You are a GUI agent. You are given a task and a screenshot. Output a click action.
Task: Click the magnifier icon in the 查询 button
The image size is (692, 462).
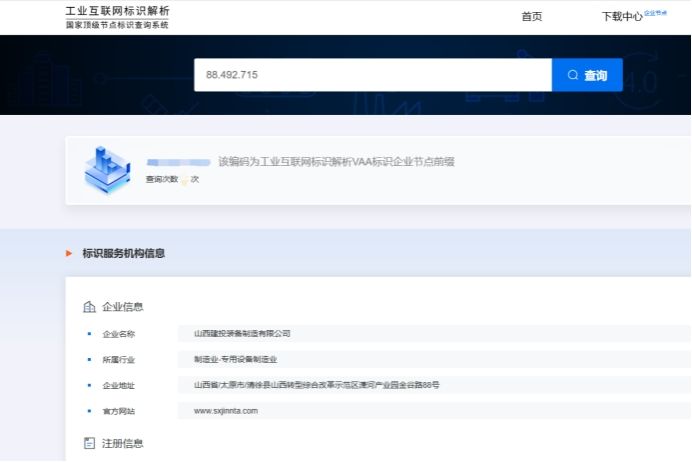coord(573,75)
